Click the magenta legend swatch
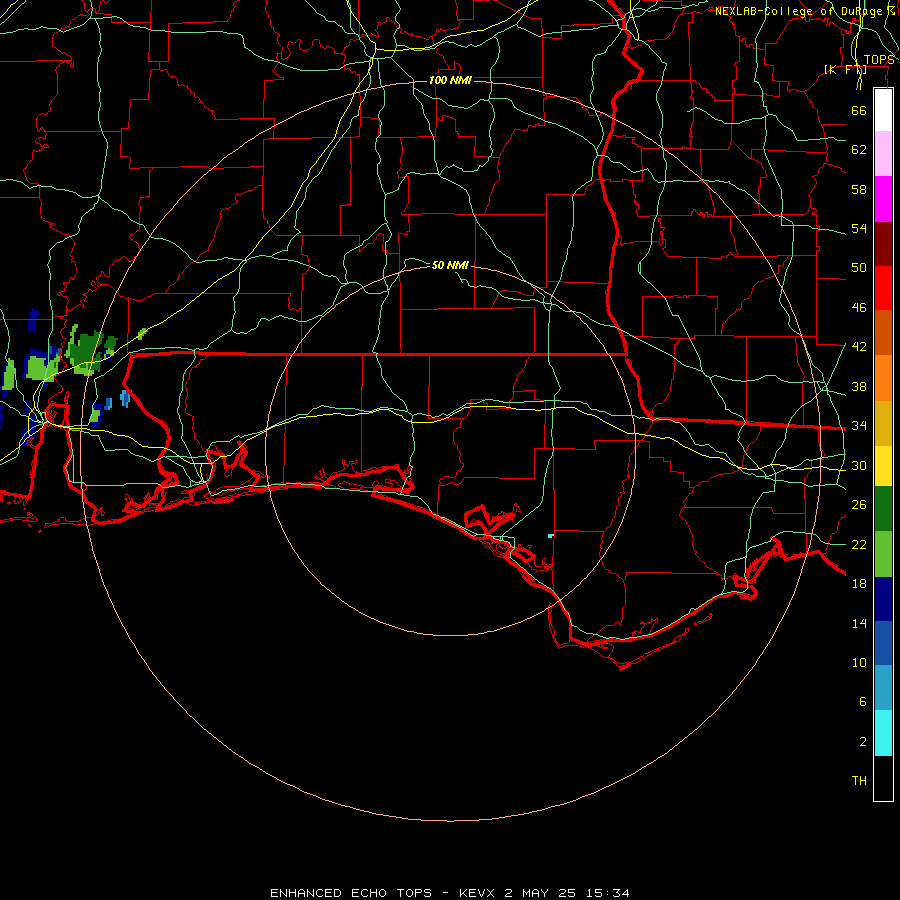This screenshot has height=900, width=900. pyautogui.click(x=883, y=199)
